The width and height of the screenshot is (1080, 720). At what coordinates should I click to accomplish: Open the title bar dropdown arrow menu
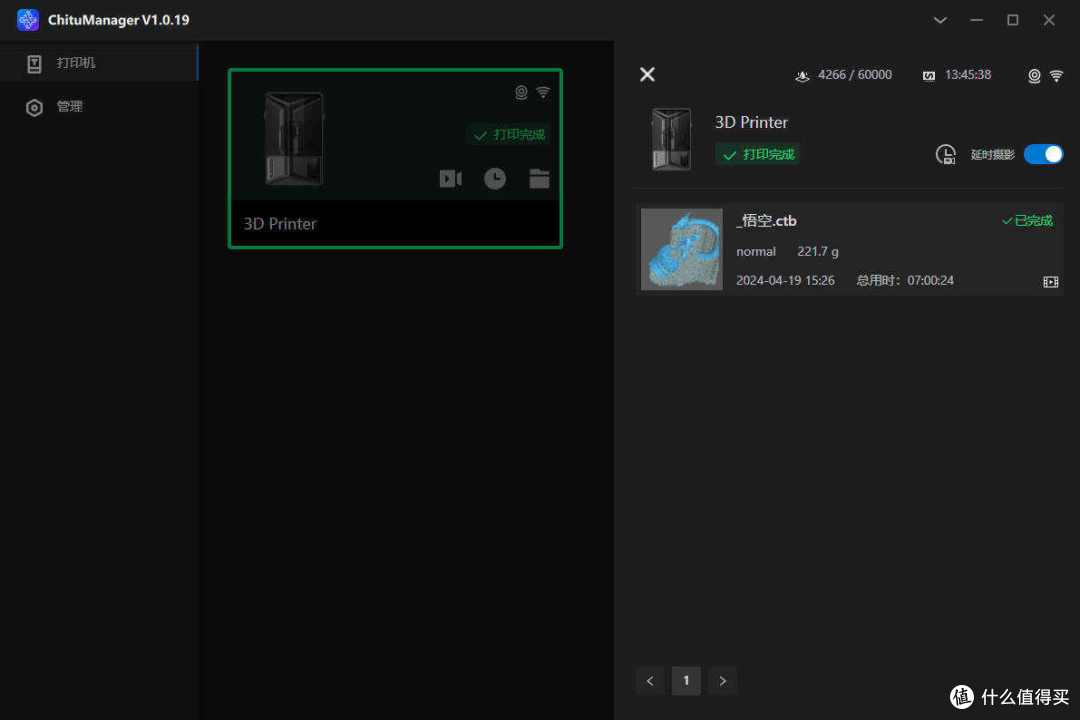(x=940, y=20)
